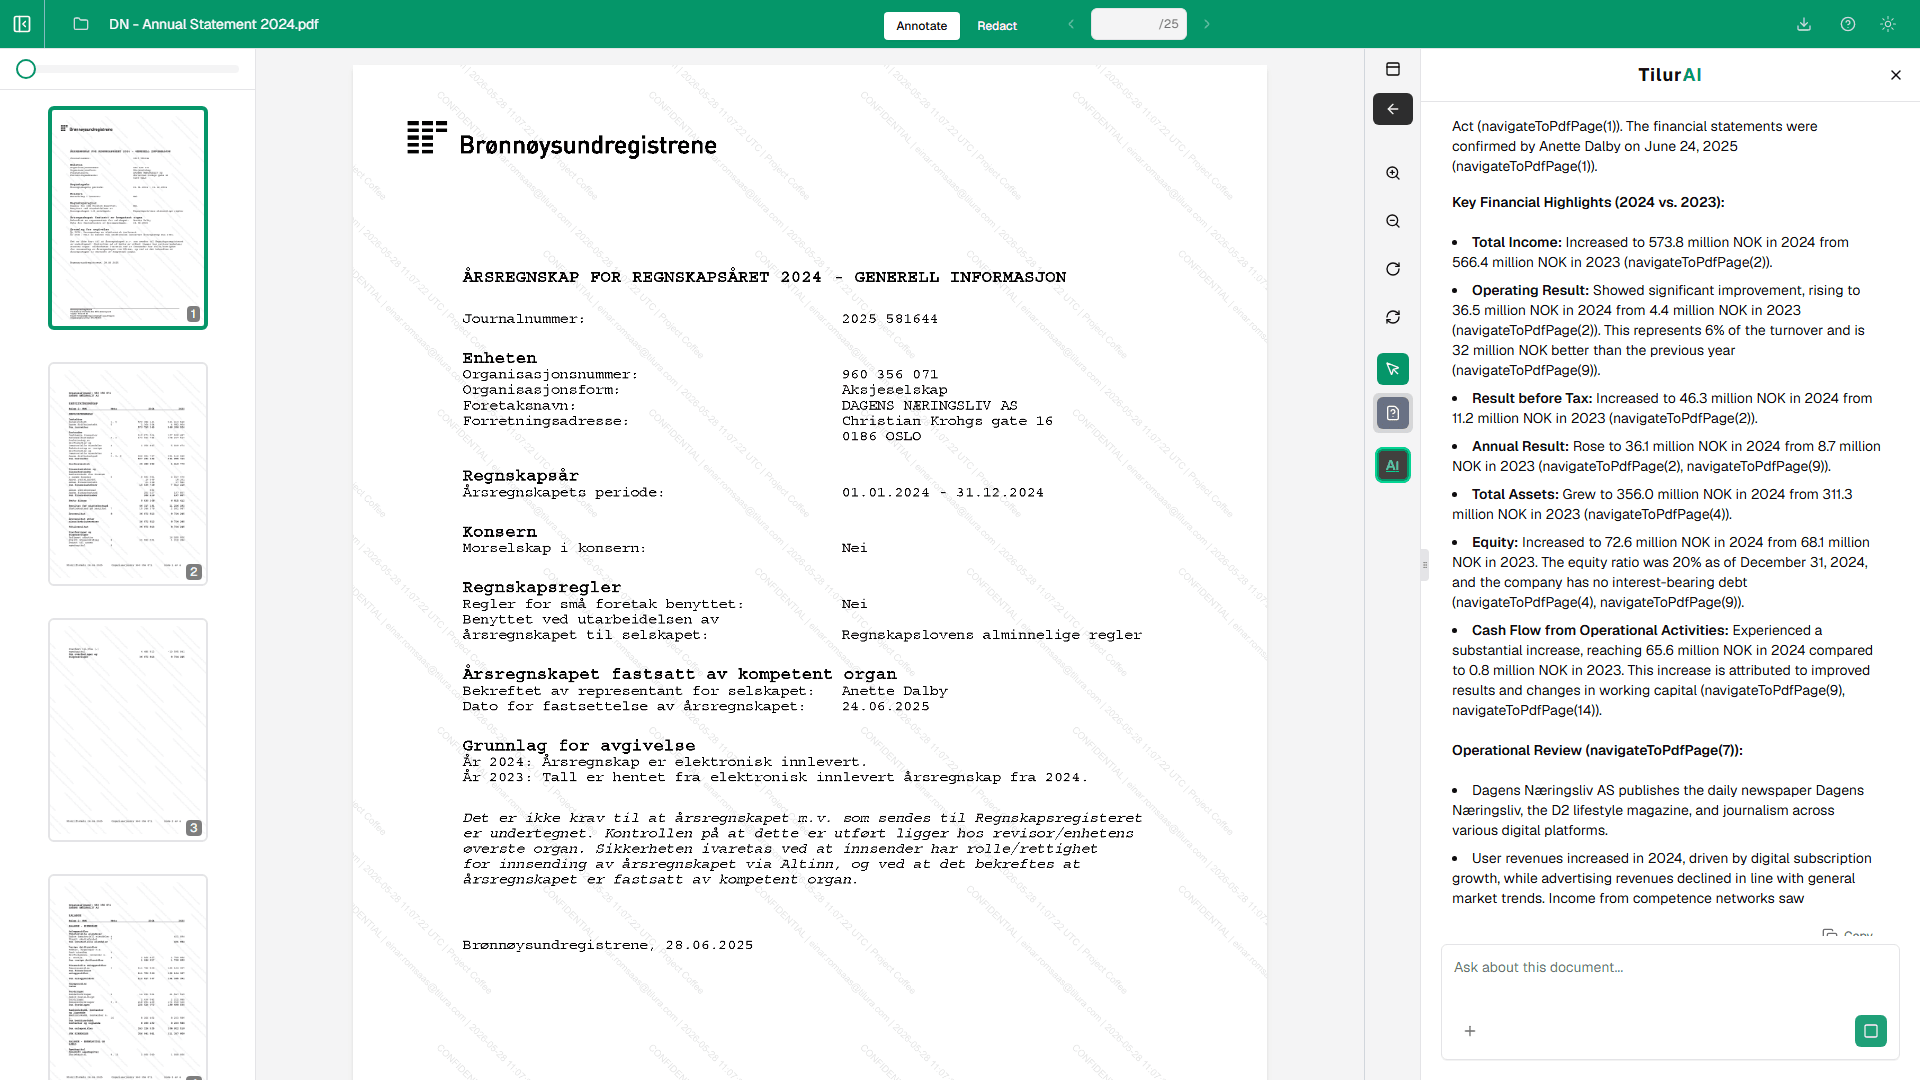Toggle the left sidebar panel icon
The image size is (1920, 1080).
click(x=22, y=24)
